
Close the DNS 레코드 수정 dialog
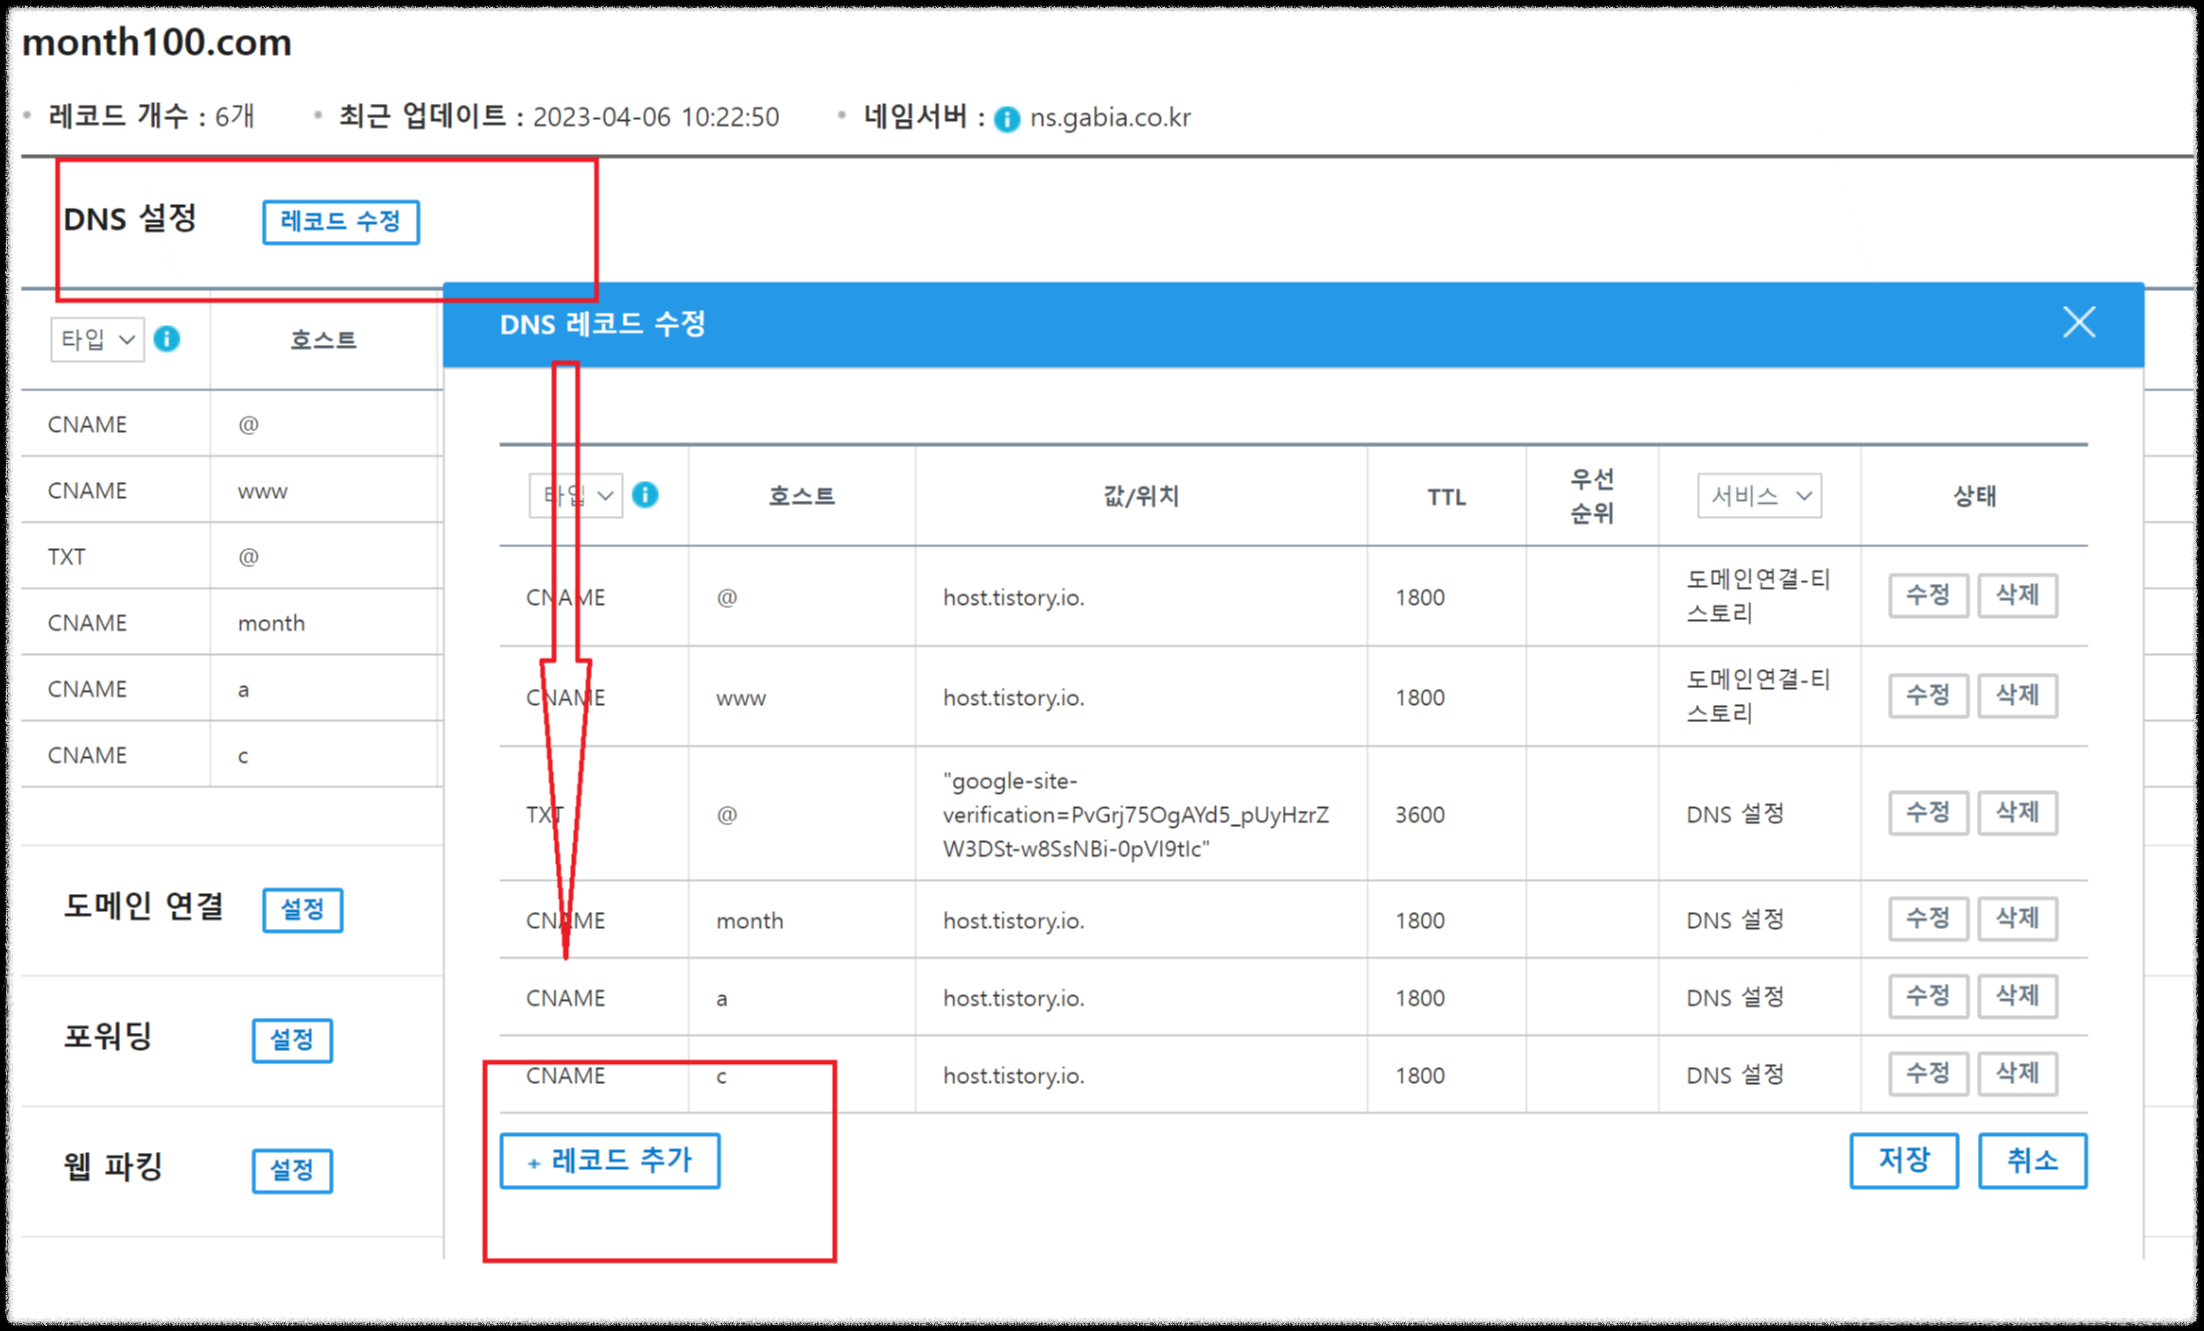[x=2079, y=322]
